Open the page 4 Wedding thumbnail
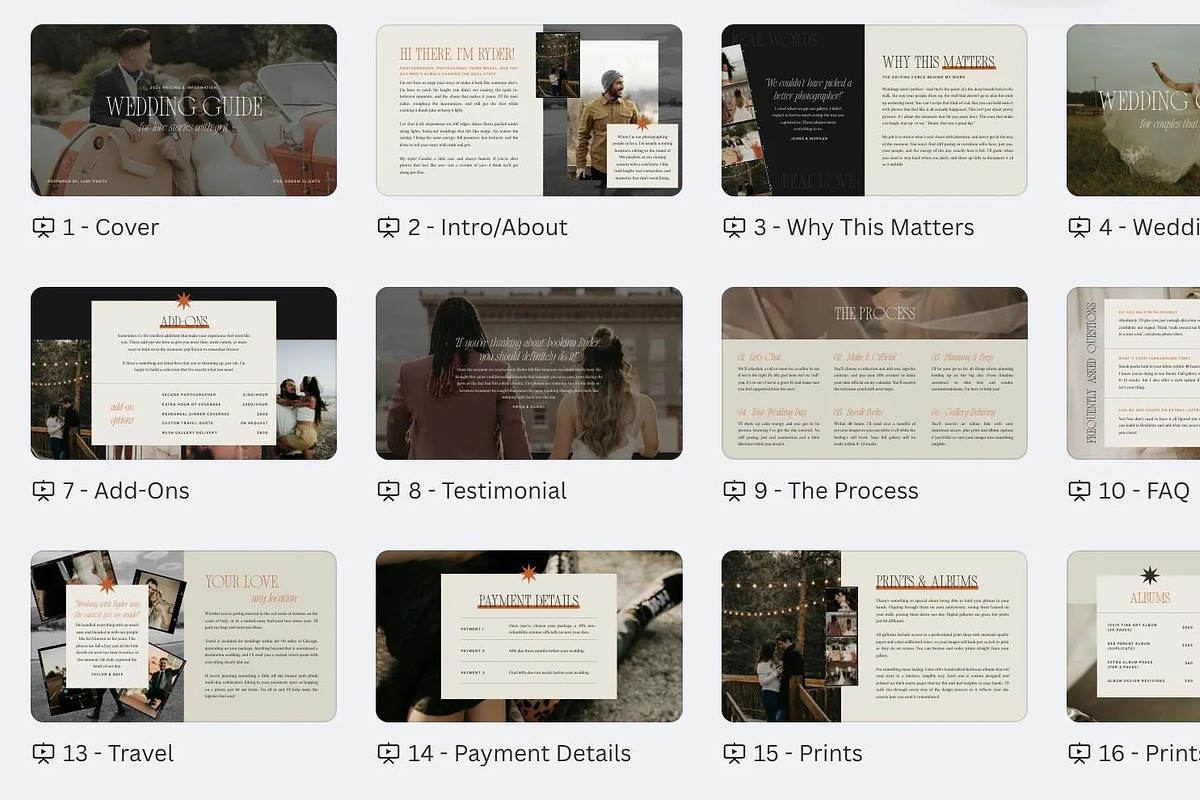This screenshot has height=800, width=1200. point(1133,110)
